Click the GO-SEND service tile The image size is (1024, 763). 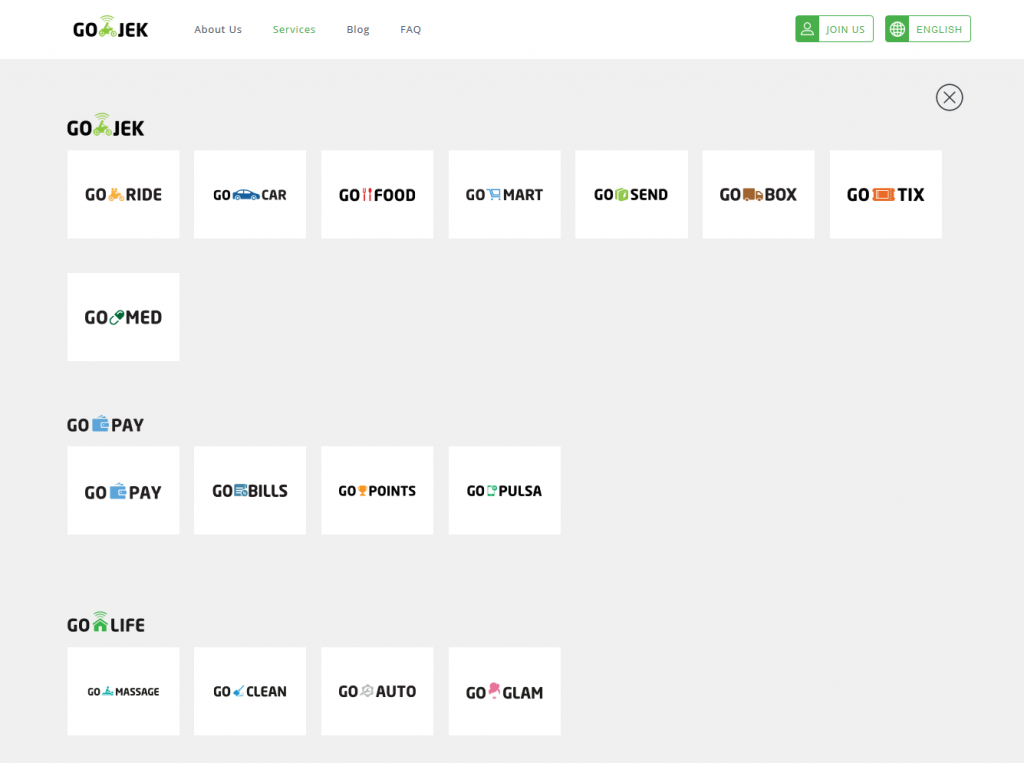click(x=631, y=195)
